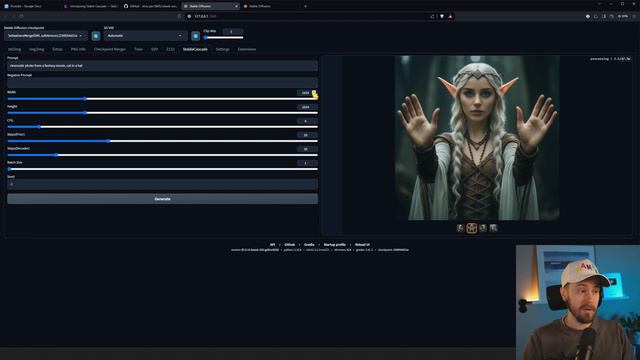
Task: Click the Generate button
Action: 162,199
